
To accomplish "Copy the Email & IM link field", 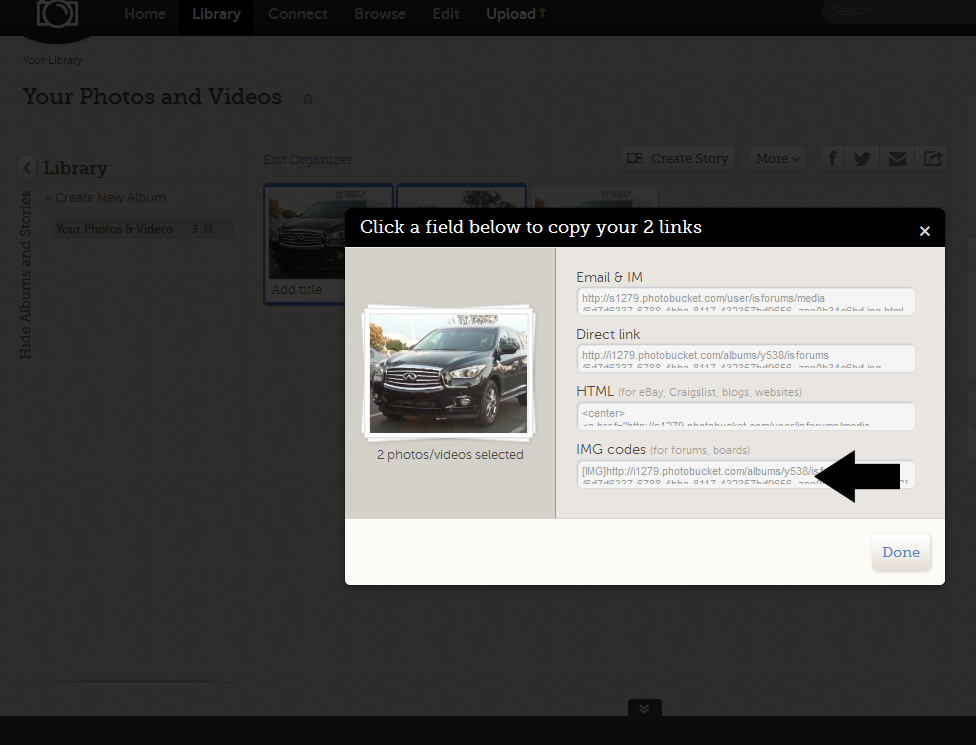I will click(745, 302).
